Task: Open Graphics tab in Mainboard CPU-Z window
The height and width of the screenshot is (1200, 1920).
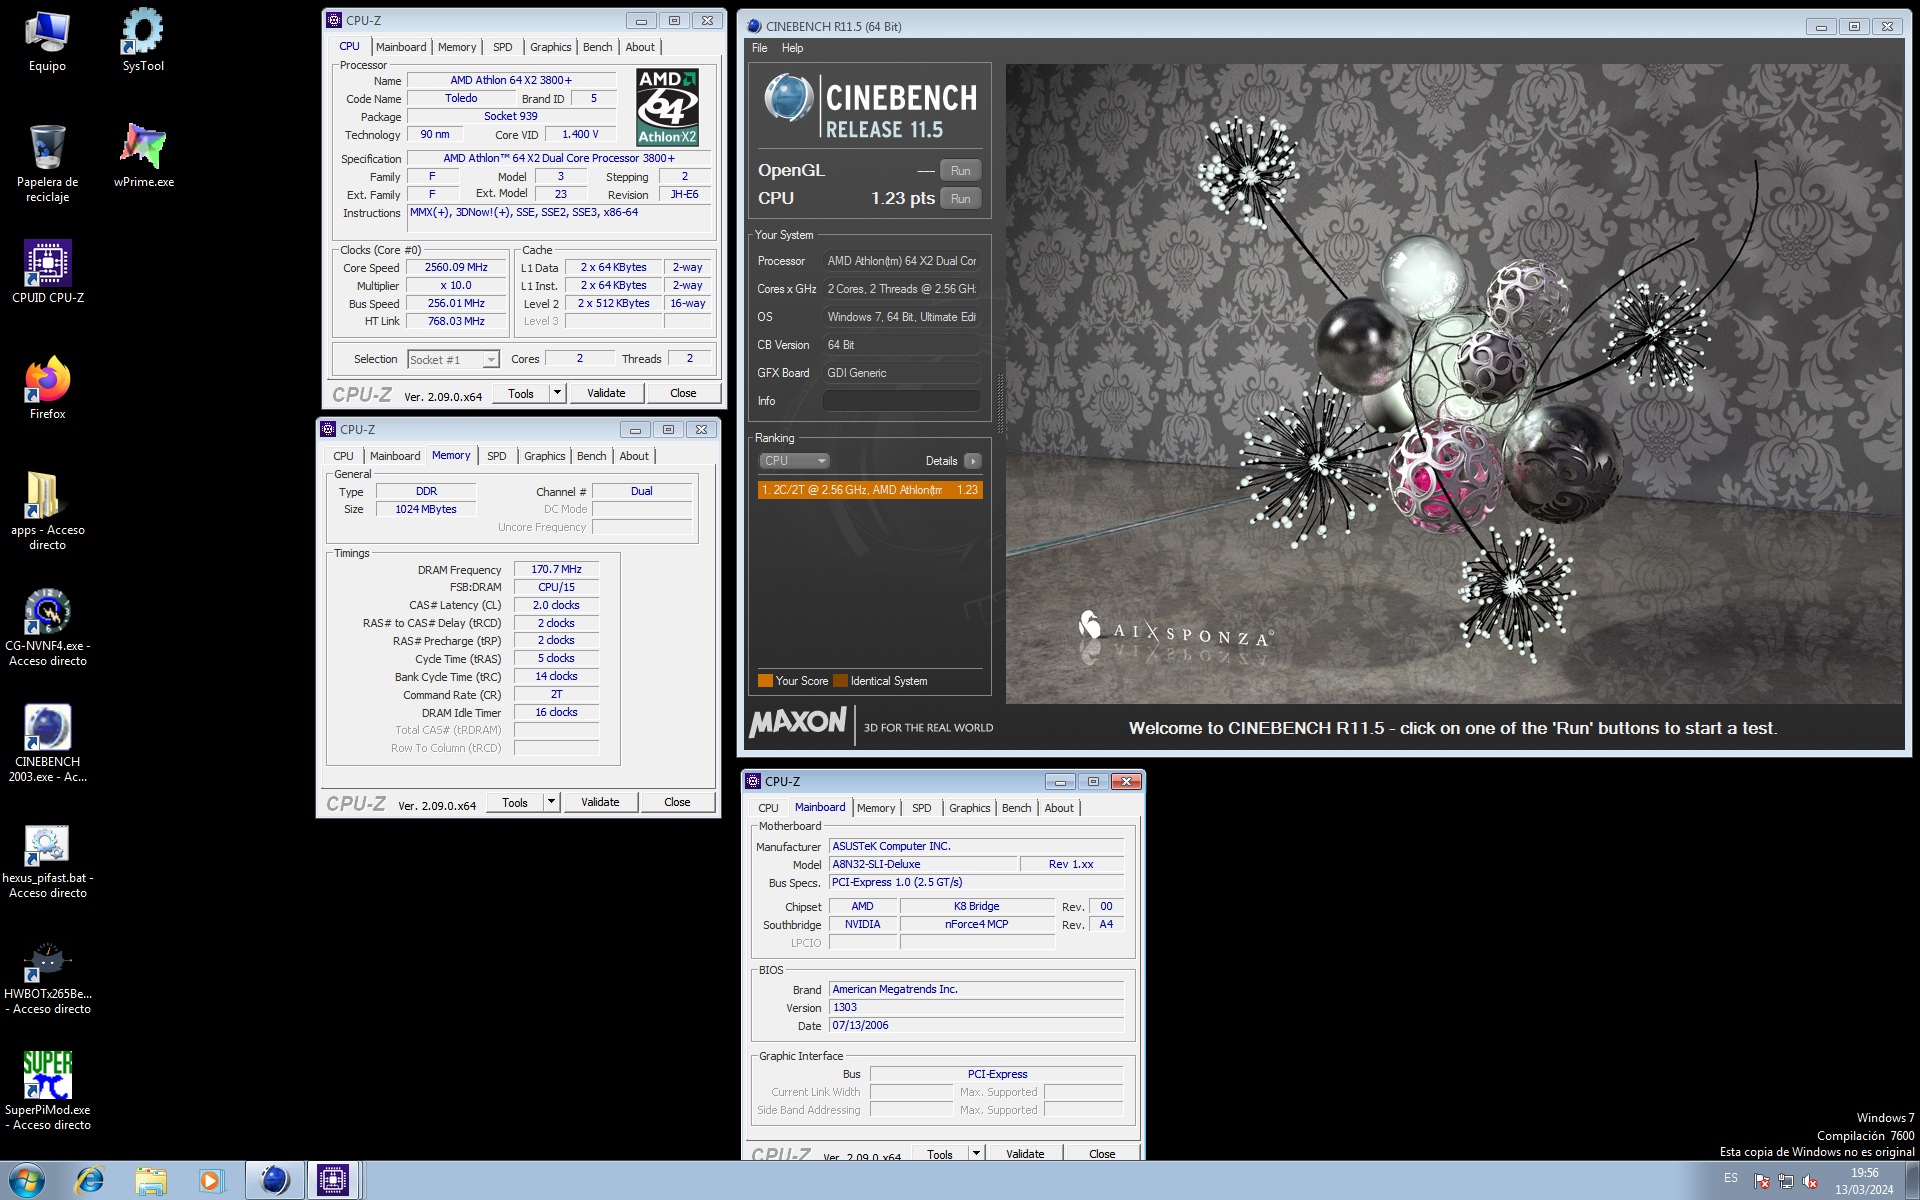Action: click(969, 808)
